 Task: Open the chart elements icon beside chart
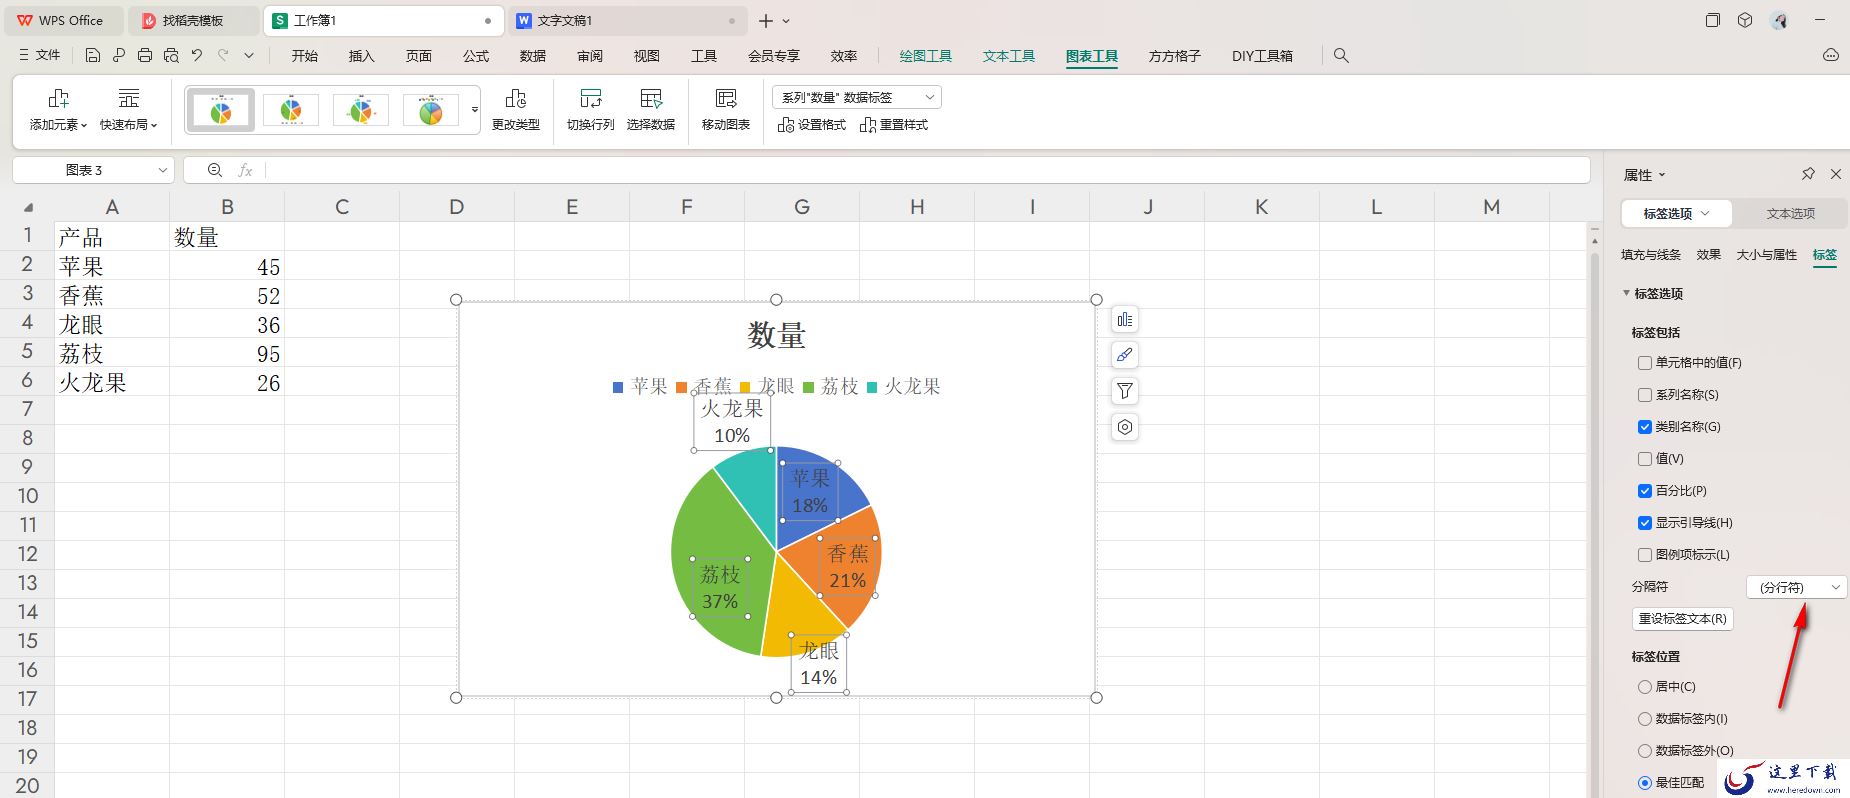pyautogui.click(x=1125, y=320)
